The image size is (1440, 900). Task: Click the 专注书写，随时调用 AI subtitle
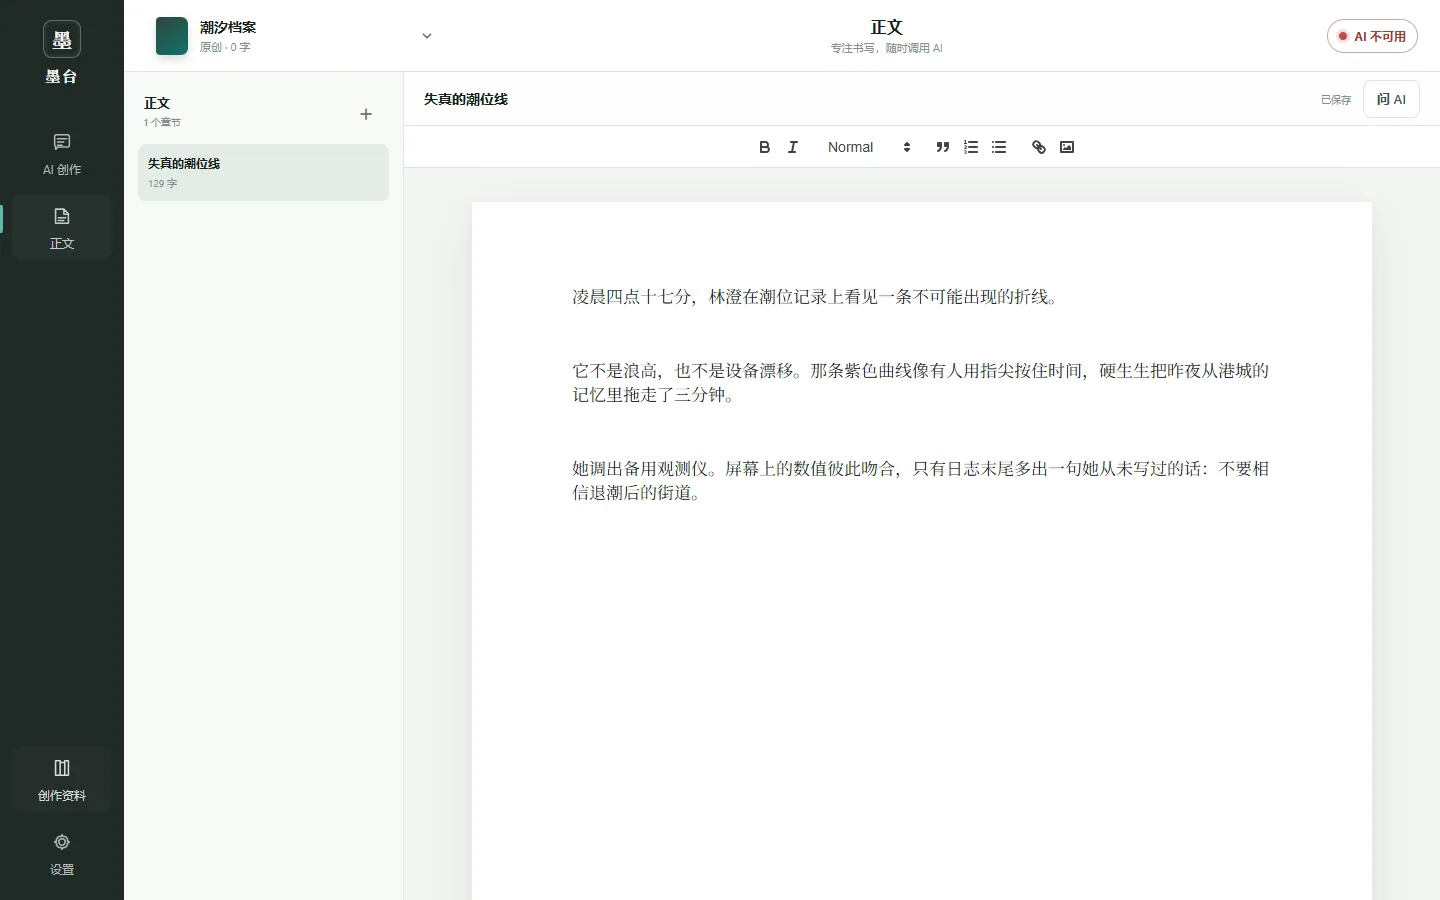[886, 48]
